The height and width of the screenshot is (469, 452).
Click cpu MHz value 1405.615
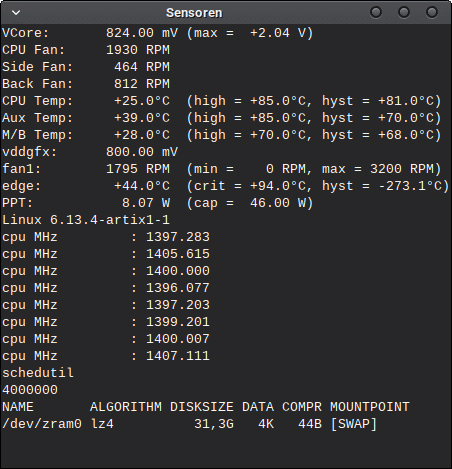178,254
